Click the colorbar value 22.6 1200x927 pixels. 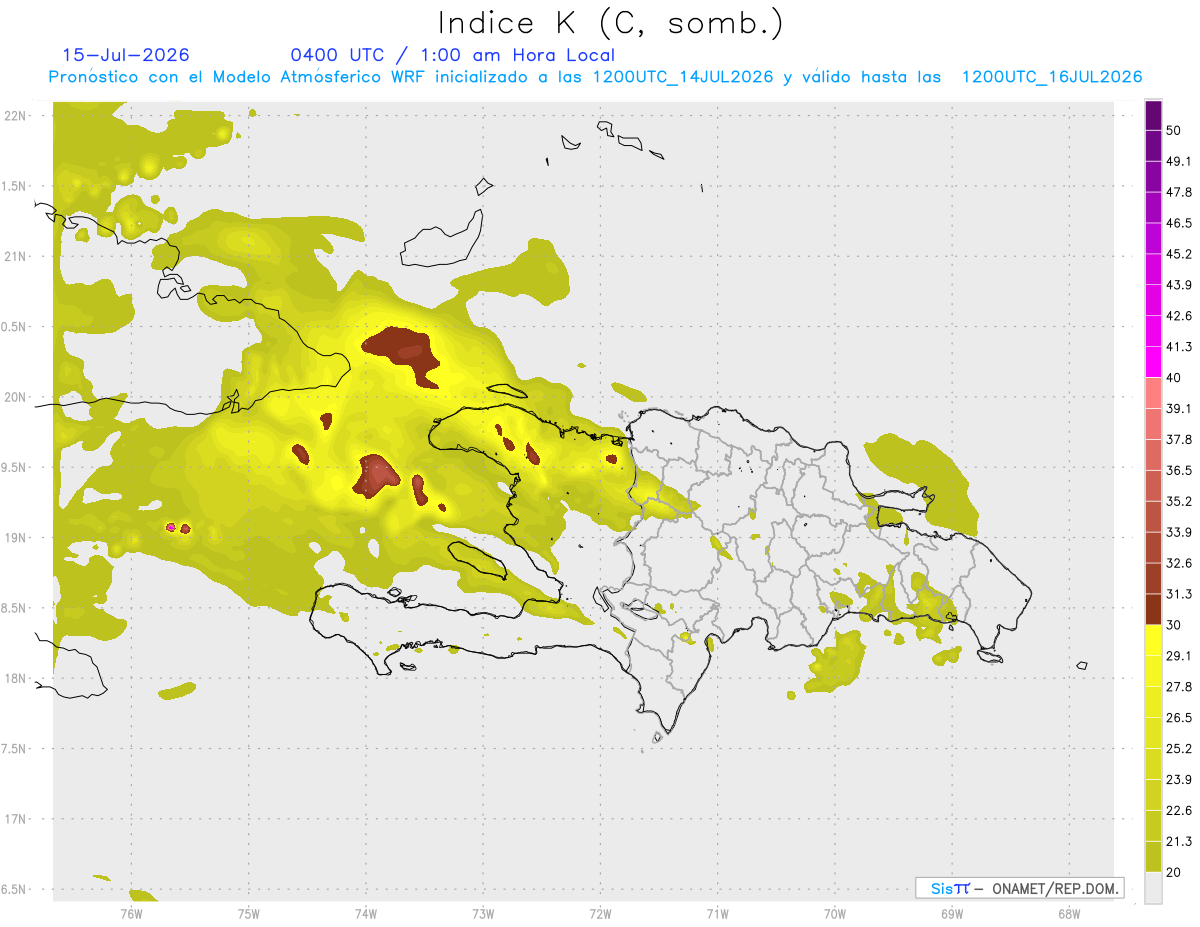pyautogui.click(x=1179, y=811)
